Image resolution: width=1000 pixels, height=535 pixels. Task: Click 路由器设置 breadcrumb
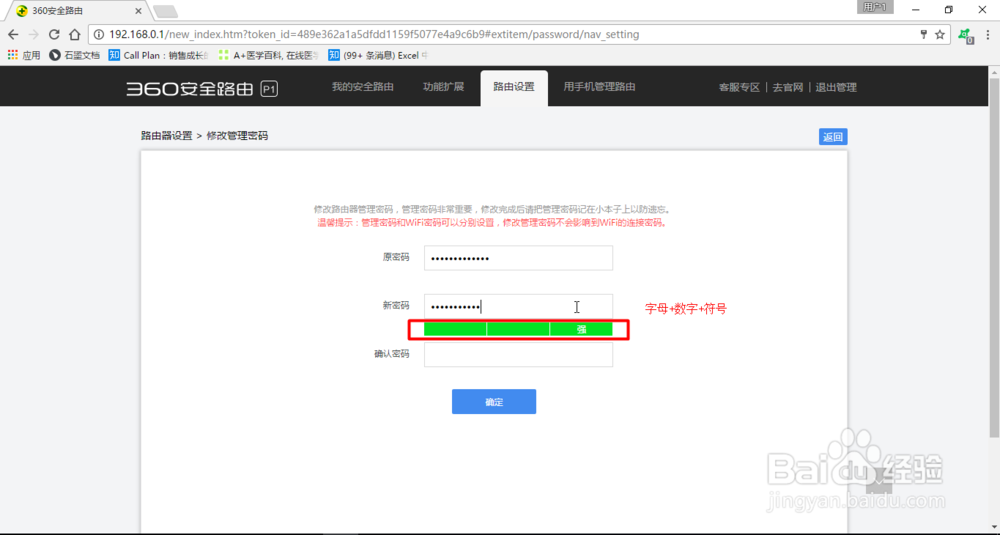(x=166, y=136)
